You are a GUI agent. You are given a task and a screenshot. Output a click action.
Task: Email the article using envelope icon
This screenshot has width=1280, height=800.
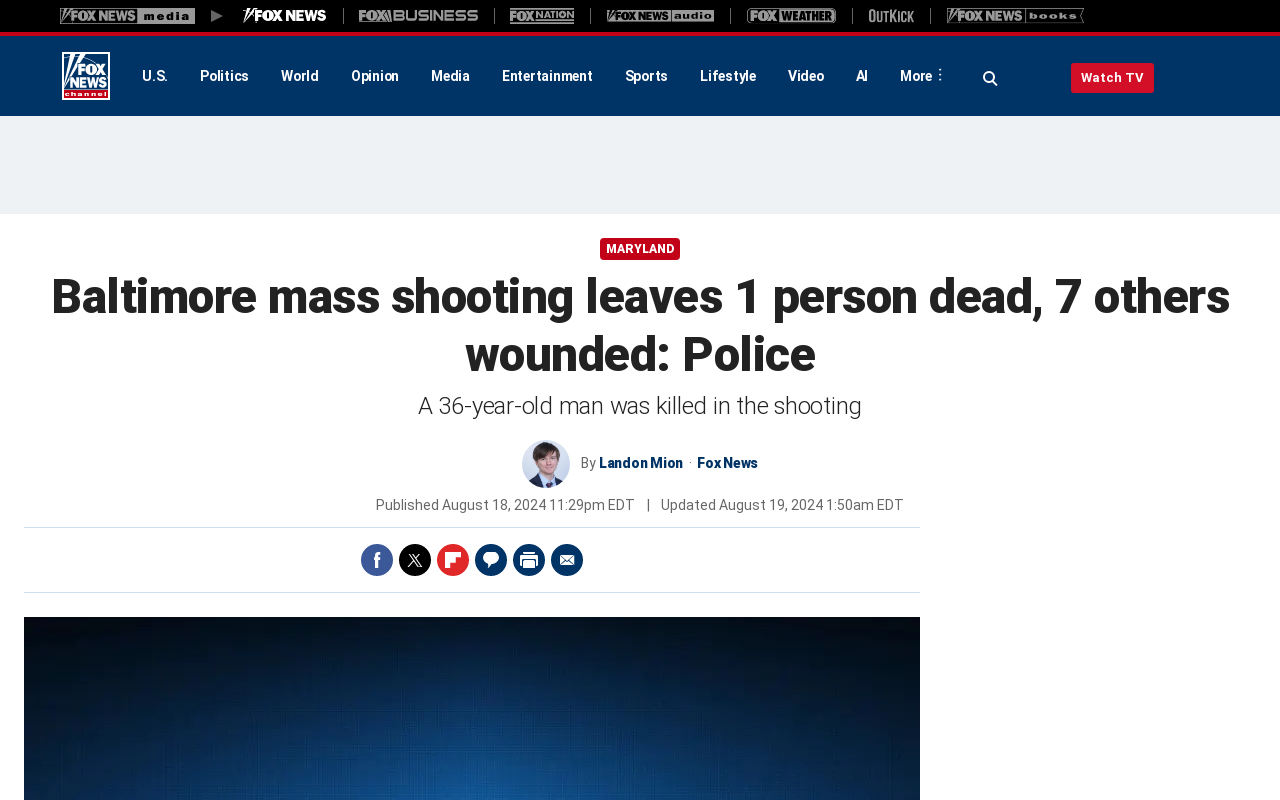tap(567, 560)
